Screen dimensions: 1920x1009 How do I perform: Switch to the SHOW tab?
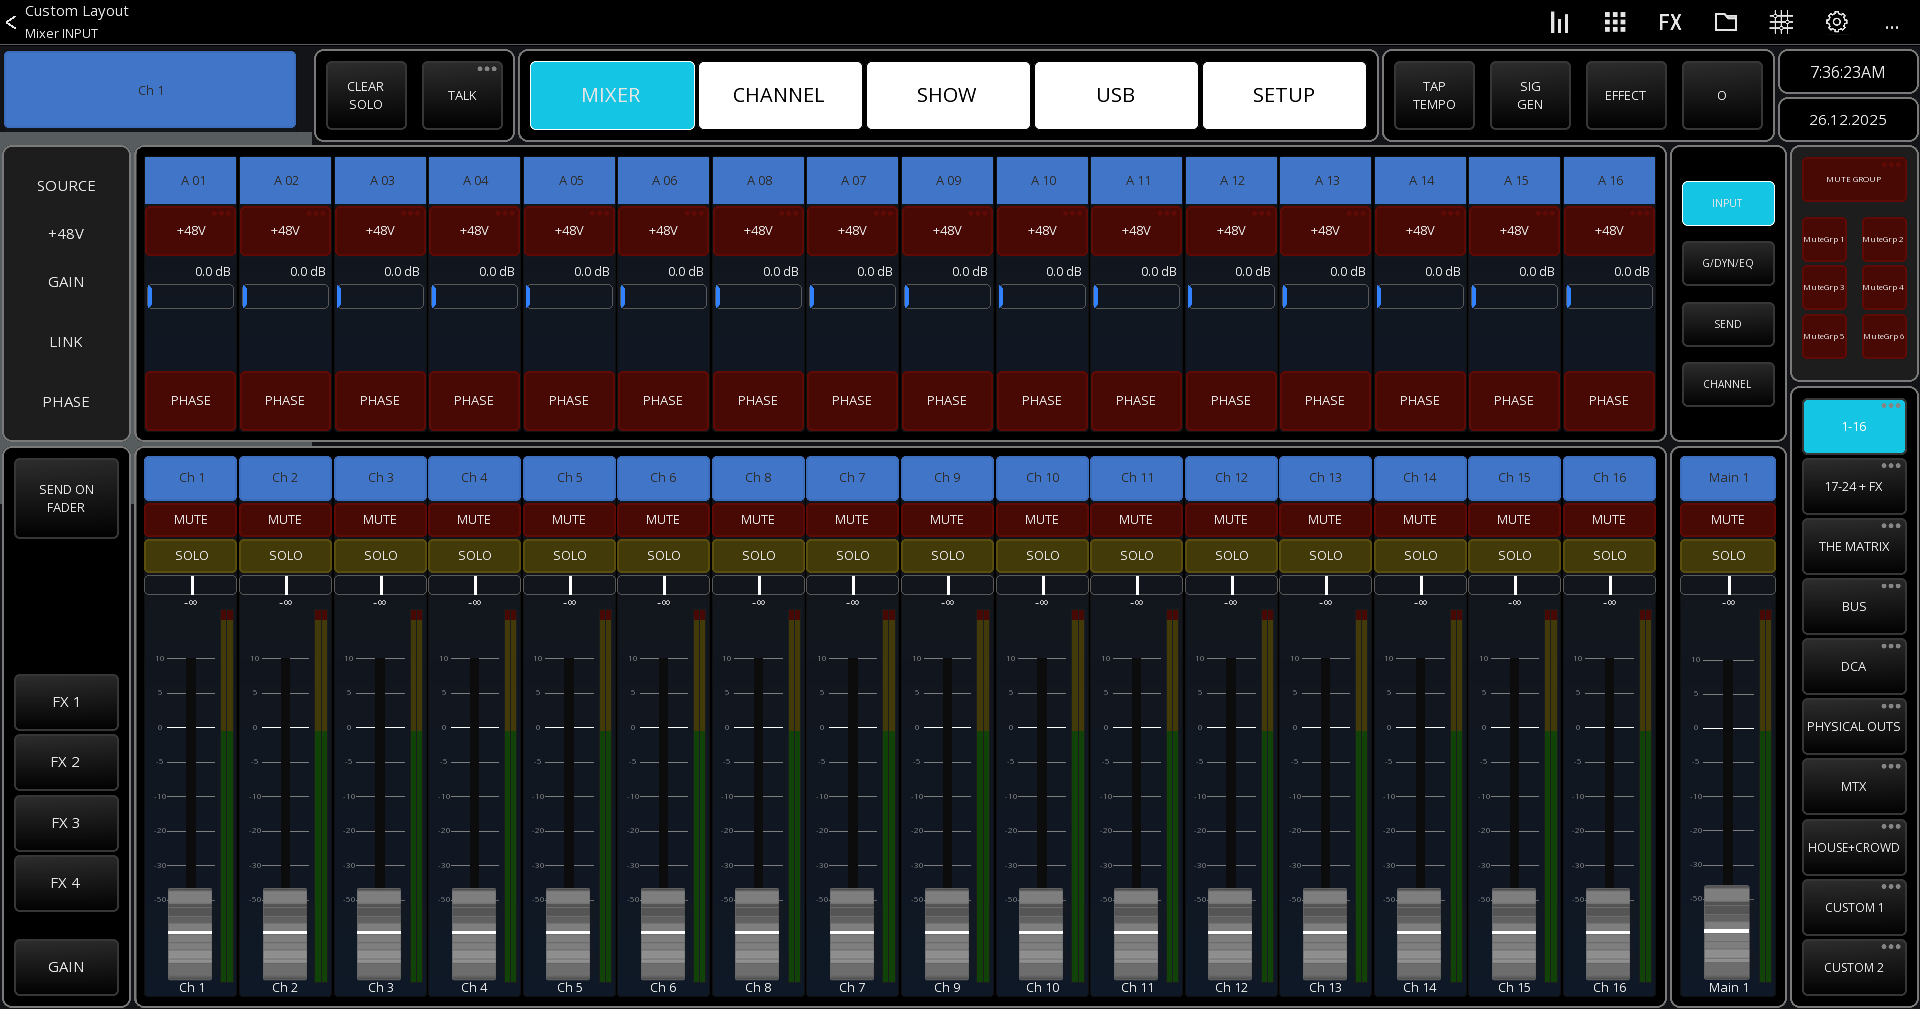947,95
